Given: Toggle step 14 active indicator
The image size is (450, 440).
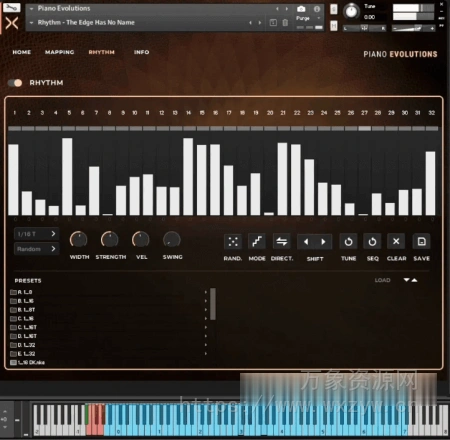Looking at the screenshot, I should (189, 128).
